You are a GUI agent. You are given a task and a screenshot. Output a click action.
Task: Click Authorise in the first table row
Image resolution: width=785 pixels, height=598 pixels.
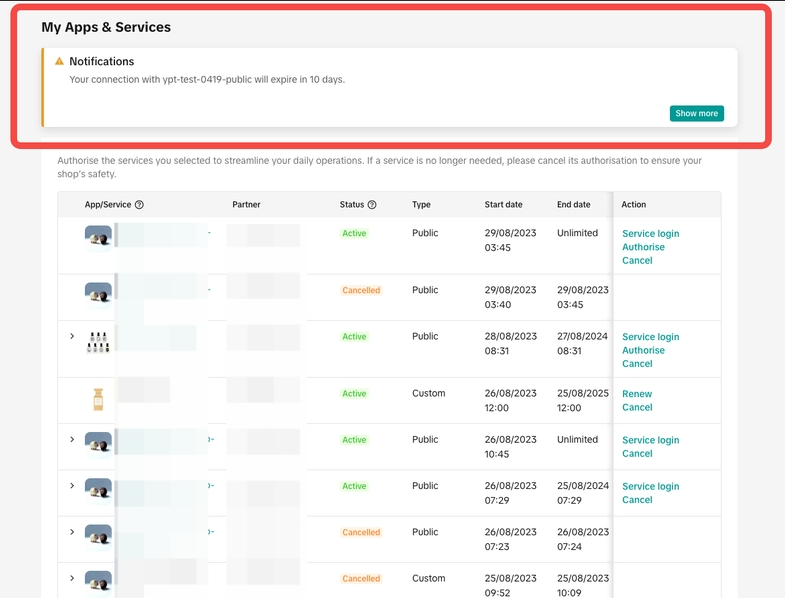(643, 247)
